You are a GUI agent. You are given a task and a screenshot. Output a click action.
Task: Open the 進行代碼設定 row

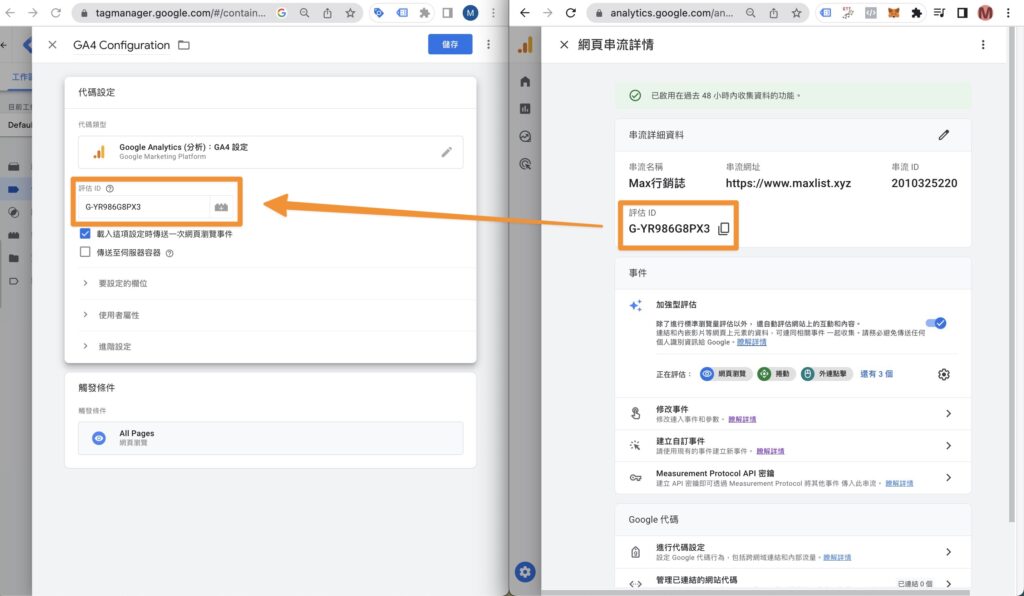tap(793, 552)
